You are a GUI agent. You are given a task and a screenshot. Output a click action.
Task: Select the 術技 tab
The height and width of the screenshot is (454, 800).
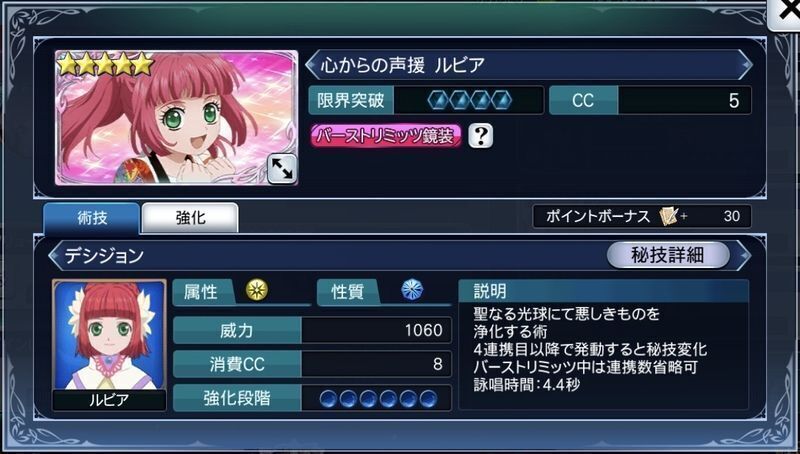(92, 218)
